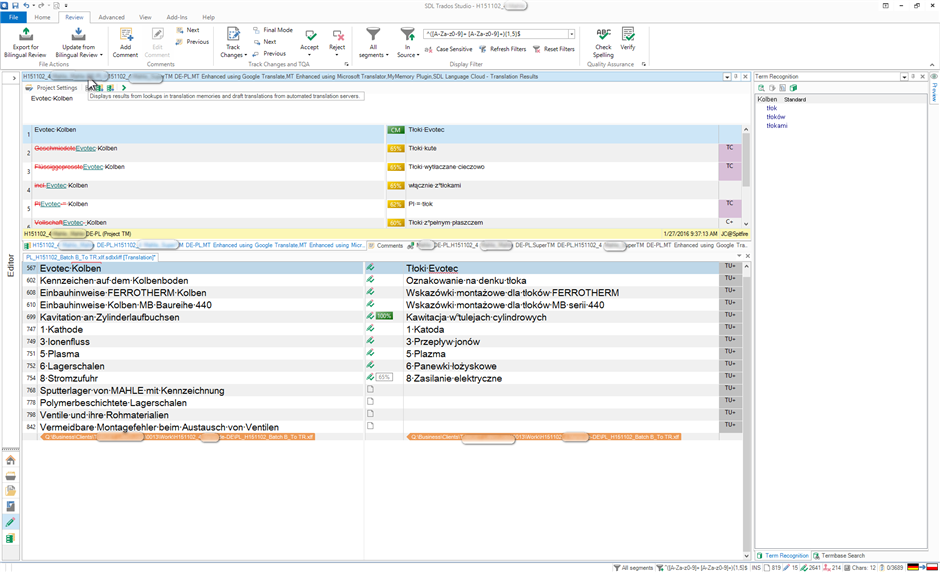The image size is (940, 572).
Task: Click first icon in Term Recognition toolbar
Action: click(x=761, y=88)
